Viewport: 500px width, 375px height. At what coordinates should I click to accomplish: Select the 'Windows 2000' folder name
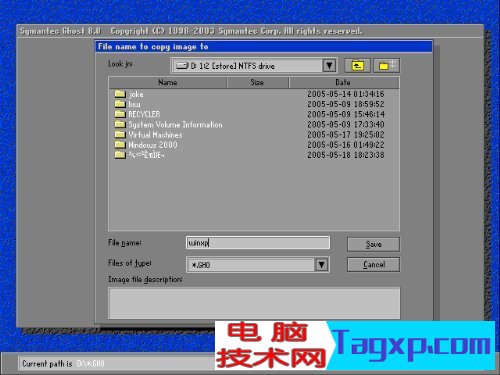click(153, 145)
